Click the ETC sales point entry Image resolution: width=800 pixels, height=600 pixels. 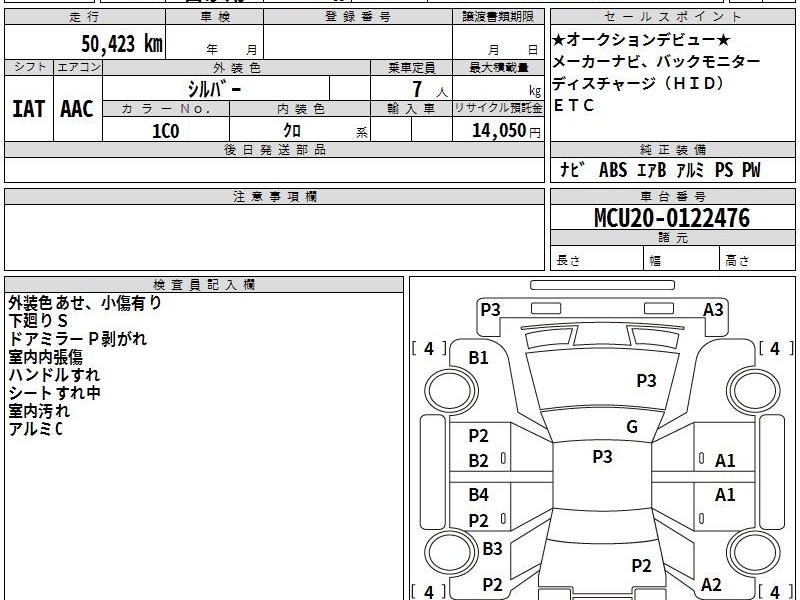click(x=574, y=105)
